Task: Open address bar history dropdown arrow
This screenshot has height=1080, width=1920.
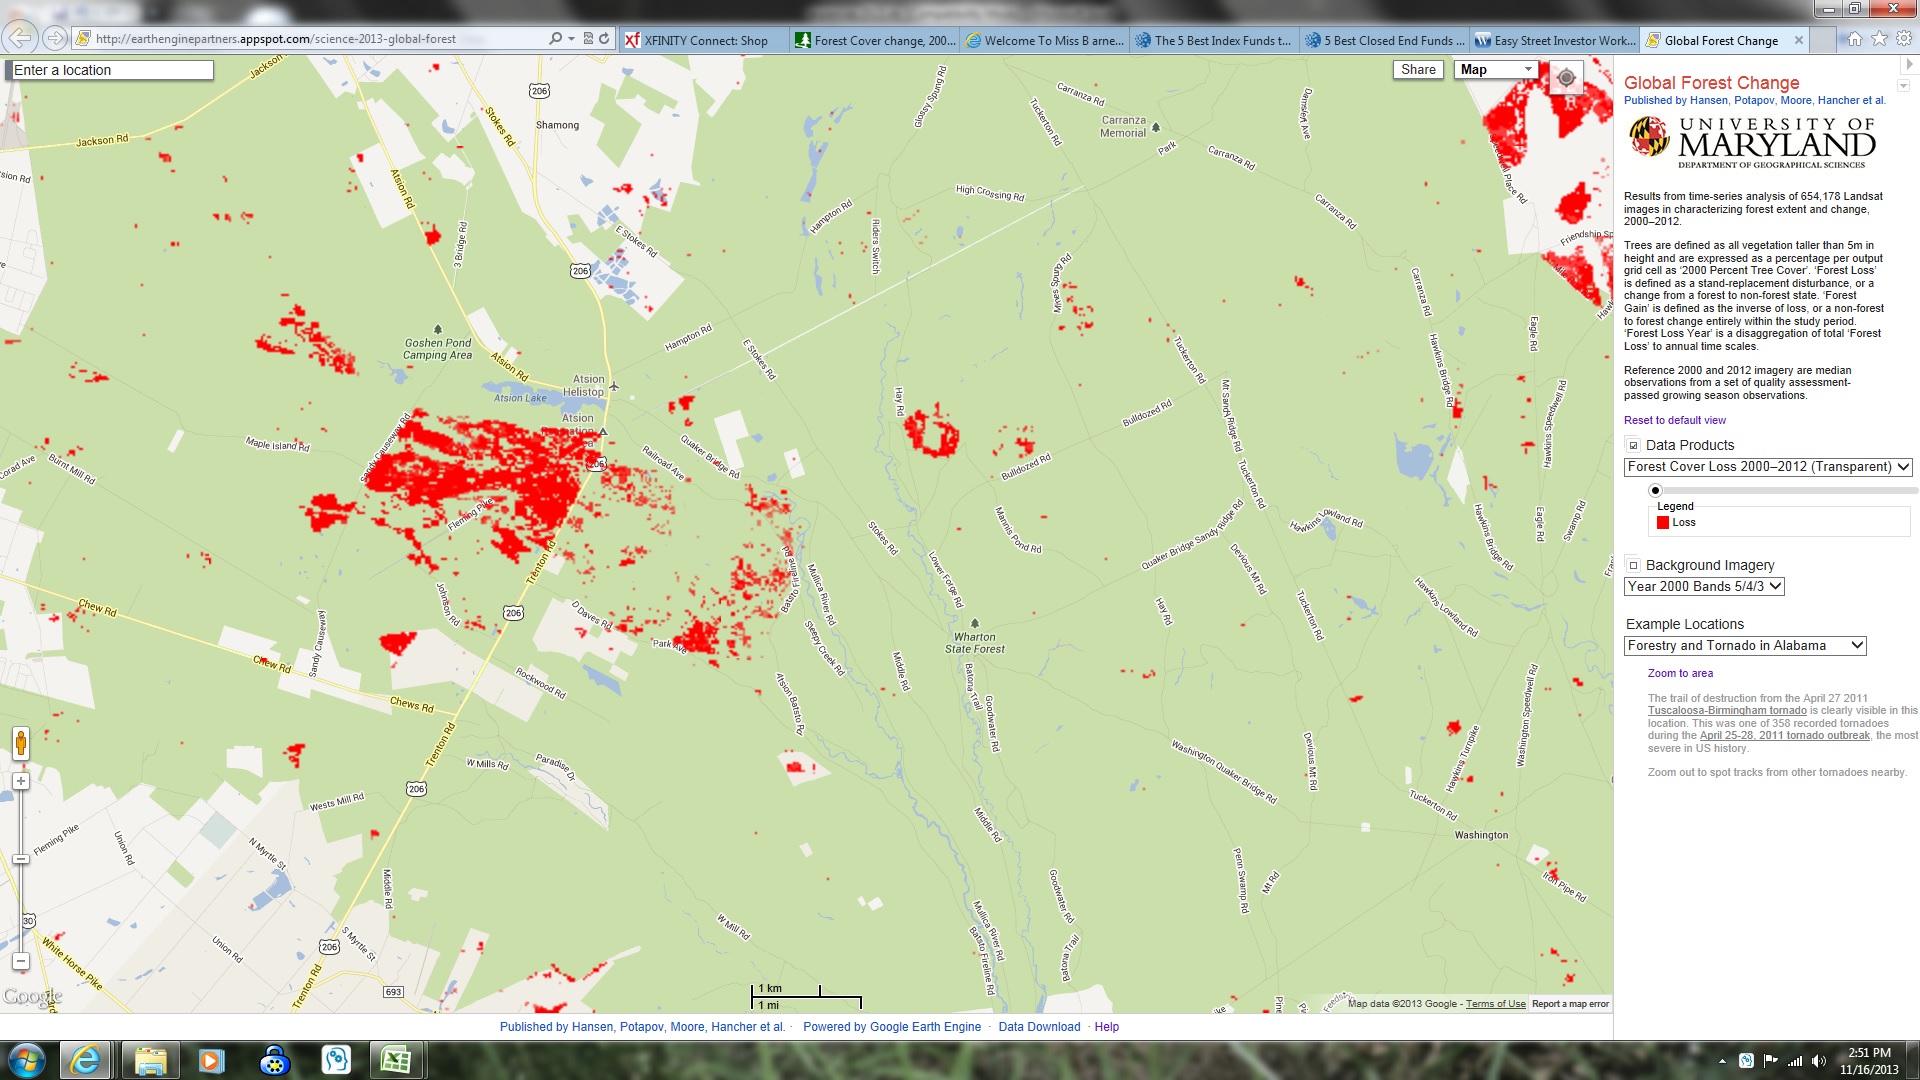Action: click(x=571, y=39)
